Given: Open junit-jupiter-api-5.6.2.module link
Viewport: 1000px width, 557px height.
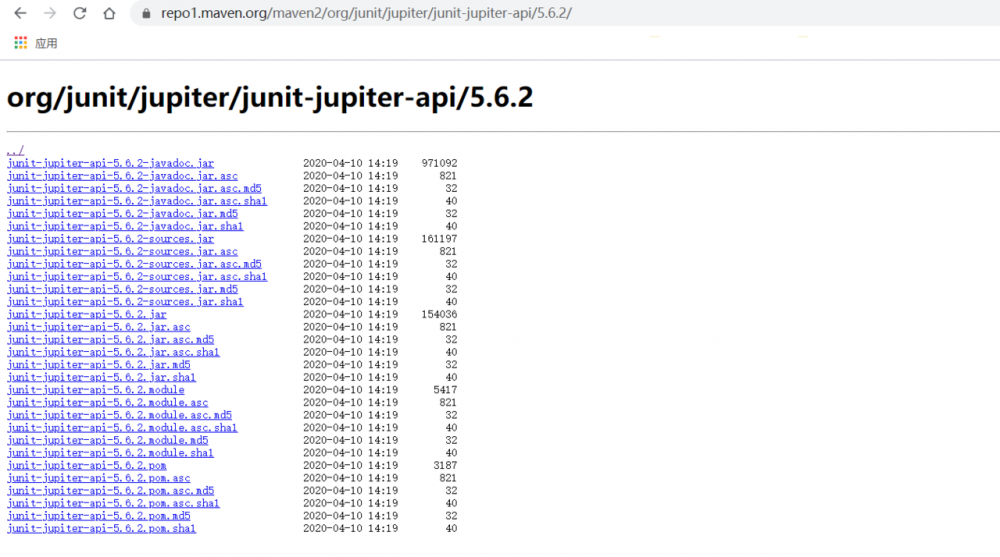Looking at the screenshot, I should 96,390.
